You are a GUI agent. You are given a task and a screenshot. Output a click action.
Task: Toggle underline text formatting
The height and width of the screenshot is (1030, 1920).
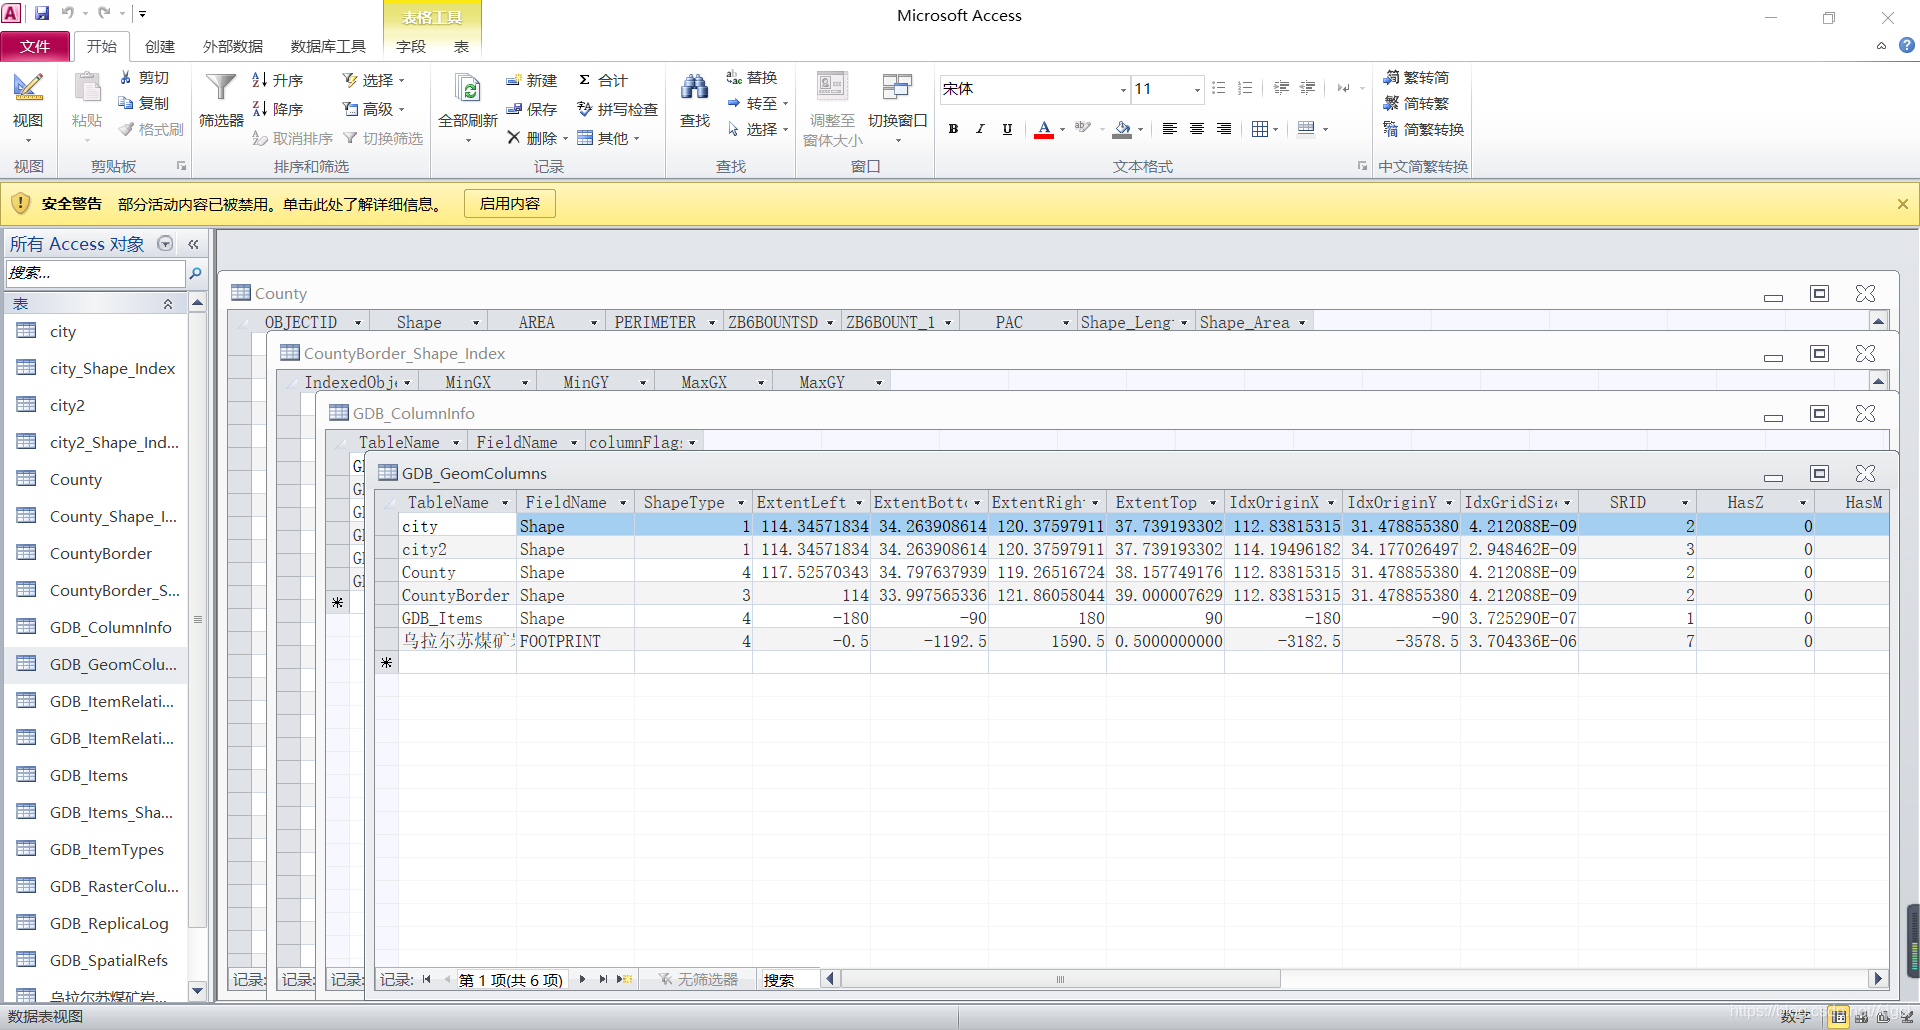(1007, 129)
